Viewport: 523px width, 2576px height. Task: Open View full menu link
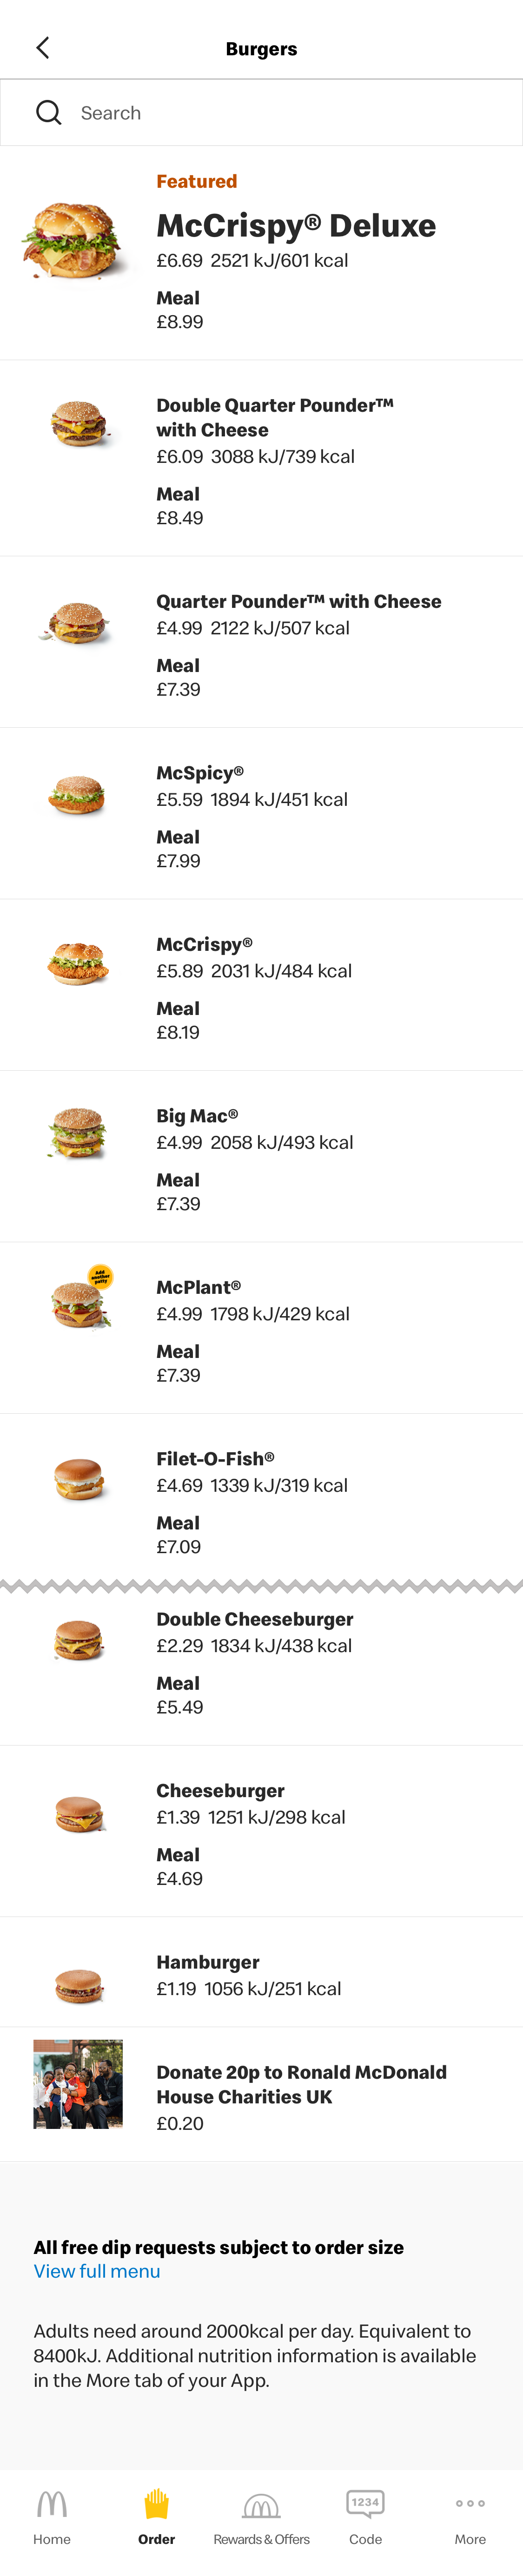tap(97, 2271)
